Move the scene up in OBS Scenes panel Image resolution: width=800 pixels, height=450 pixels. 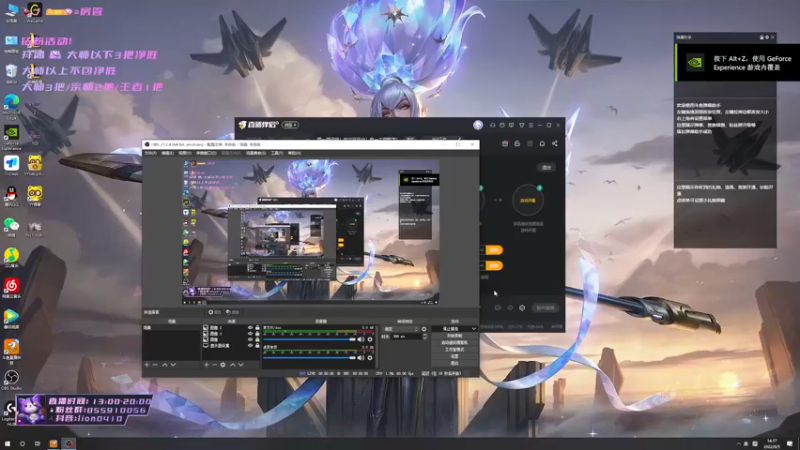coord(165,365)
